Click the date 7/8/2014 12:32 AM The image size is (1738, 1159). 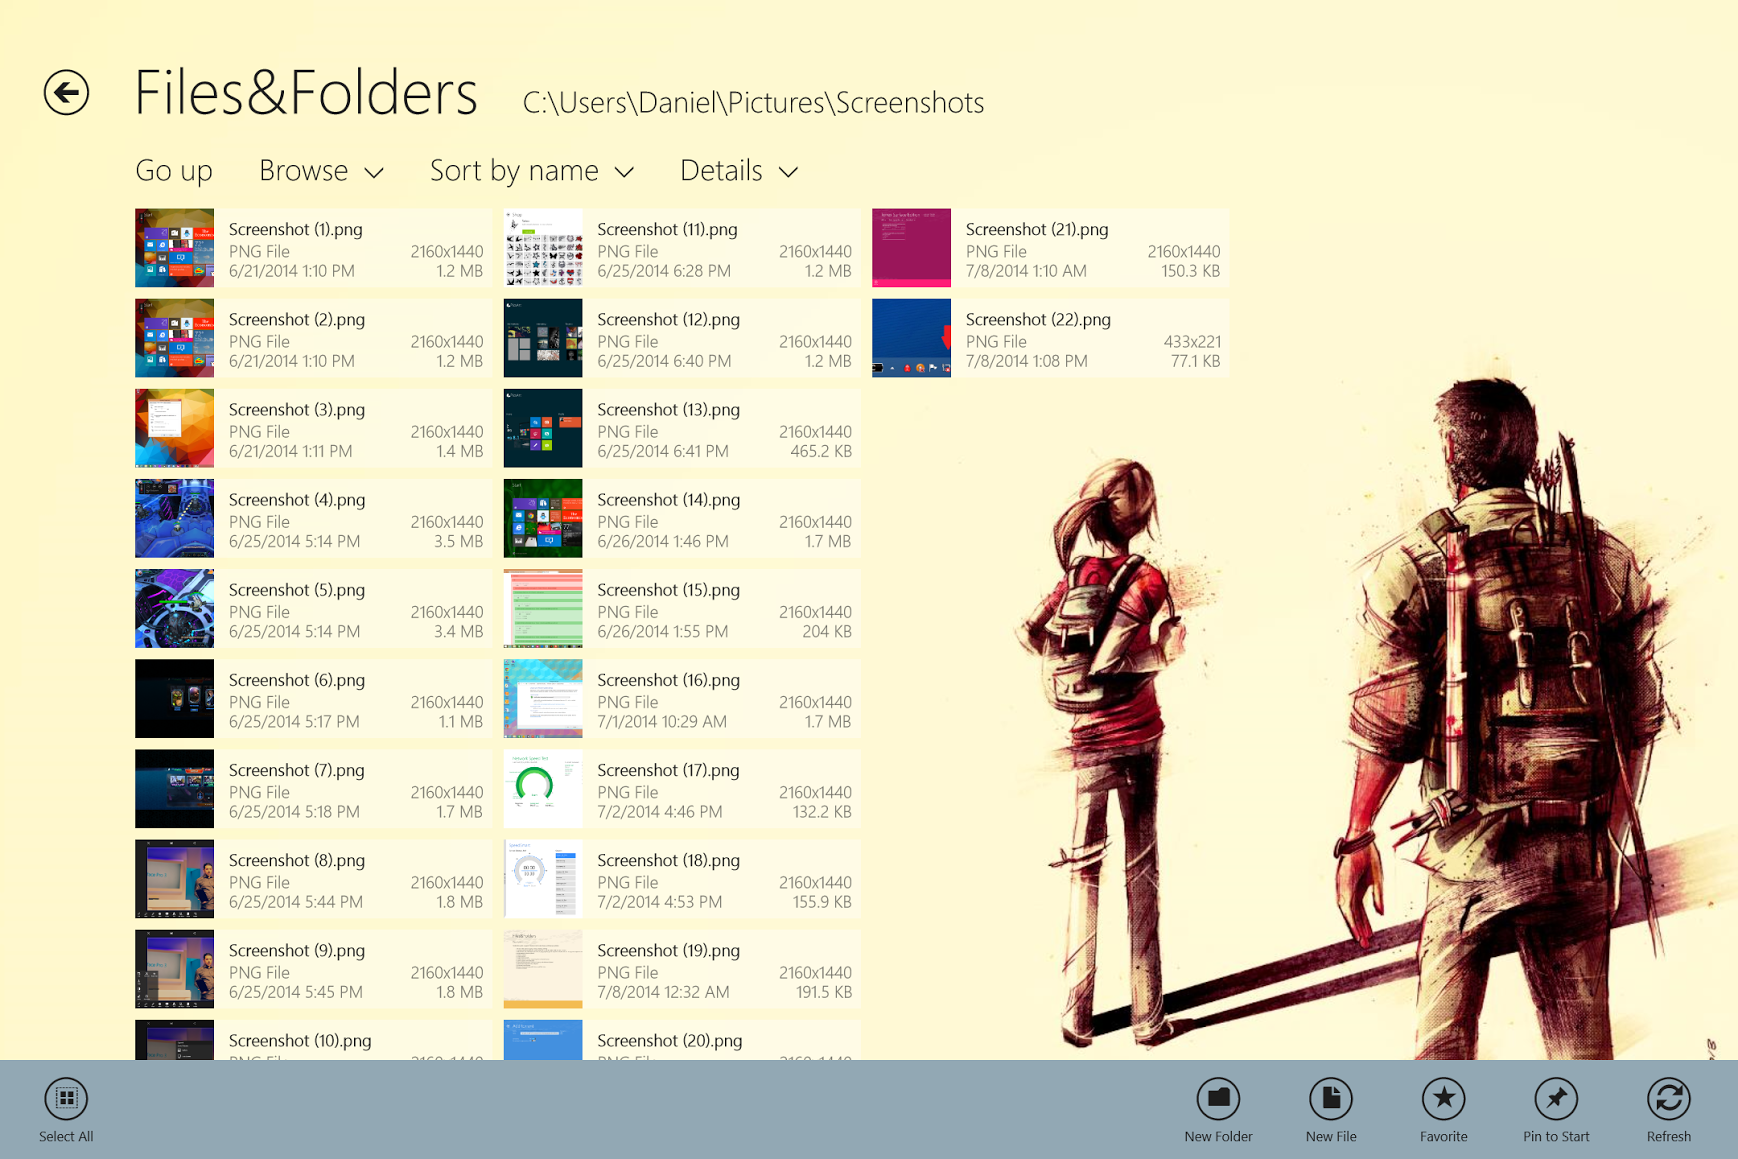(663, 992)
